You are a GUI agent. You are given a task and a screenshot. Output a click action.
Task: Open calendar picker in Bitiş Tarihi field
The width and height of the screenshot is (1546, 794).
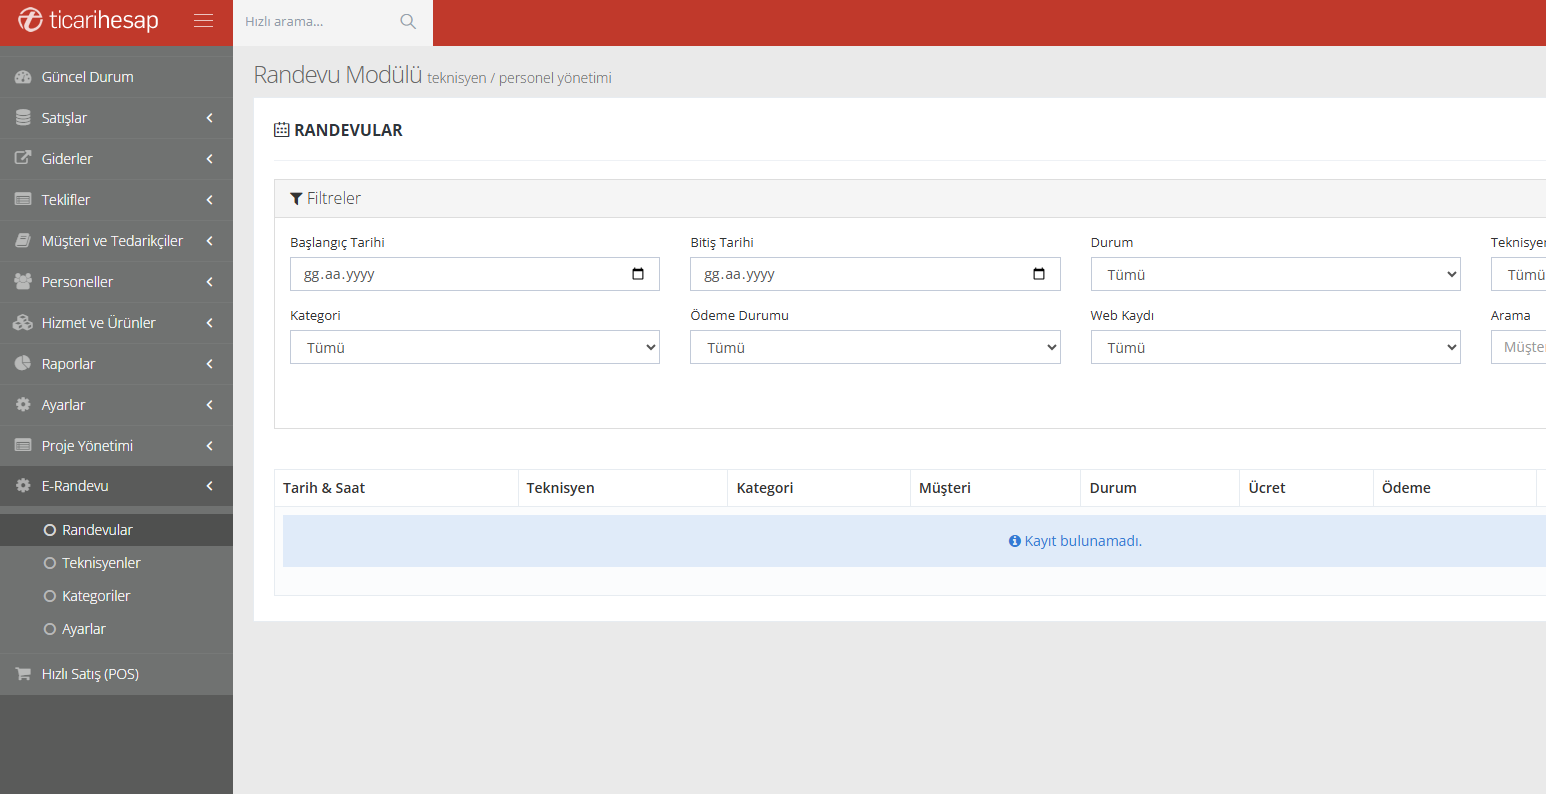[1038, 274]
